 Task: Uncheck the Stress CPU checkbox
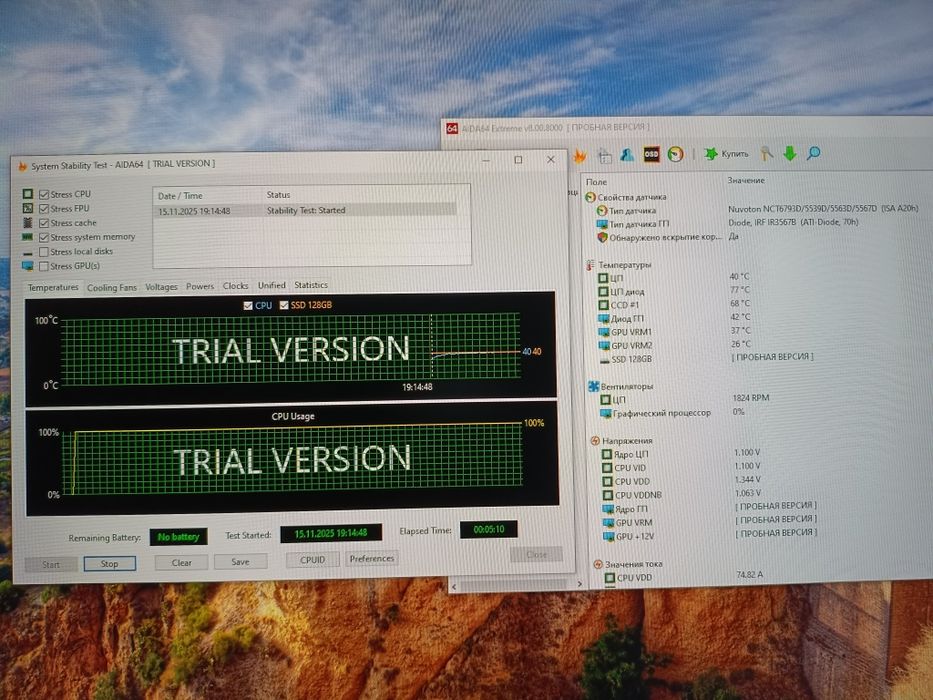tap(44, 194)
